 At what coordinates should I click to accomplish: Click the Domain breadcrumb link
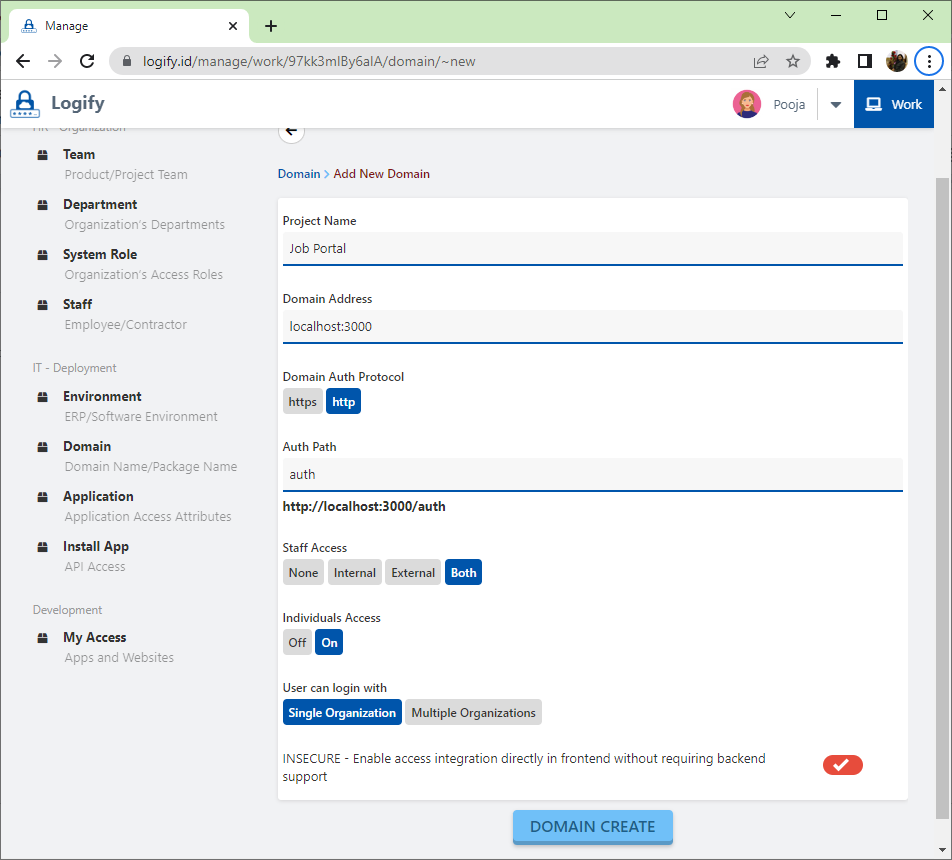(x=299, y=174)
